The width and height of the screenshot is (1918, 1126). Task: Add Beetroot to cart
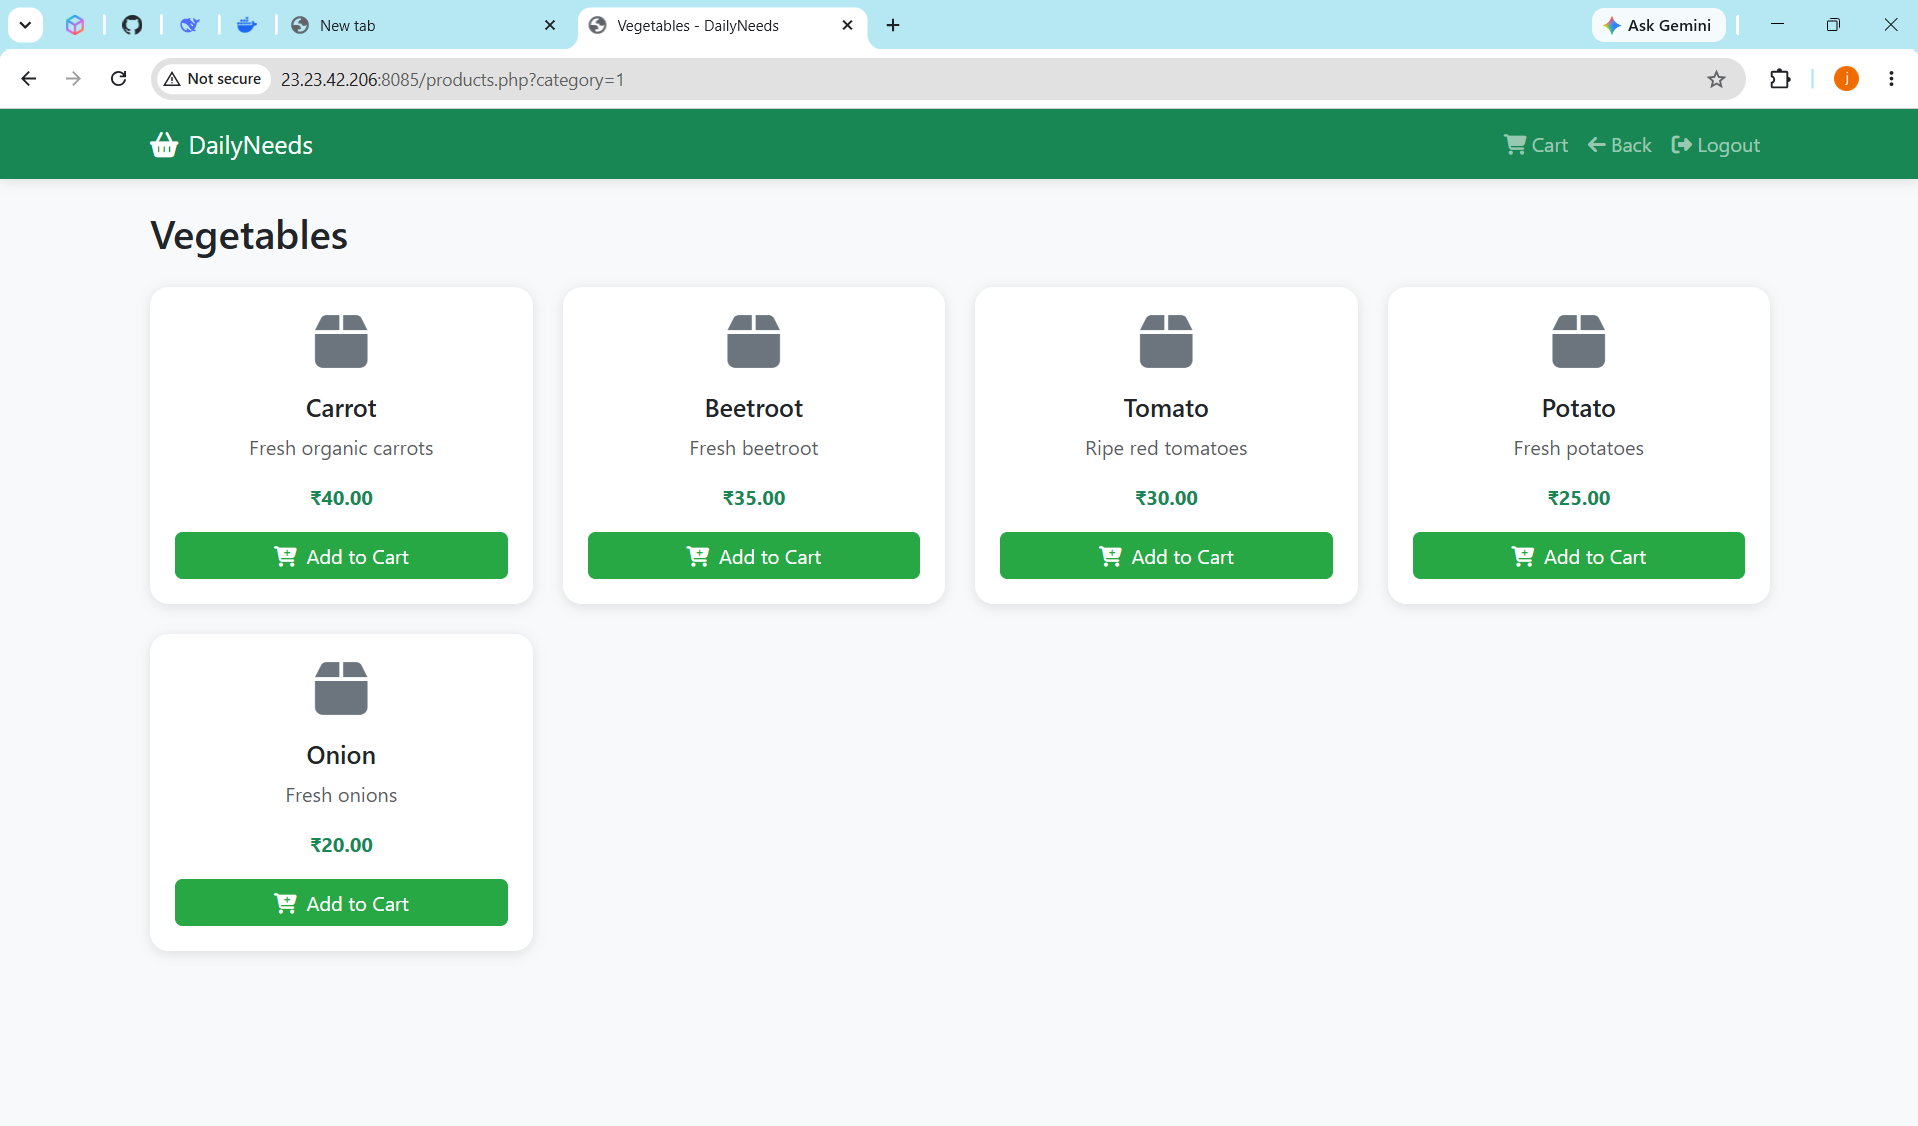754,556
